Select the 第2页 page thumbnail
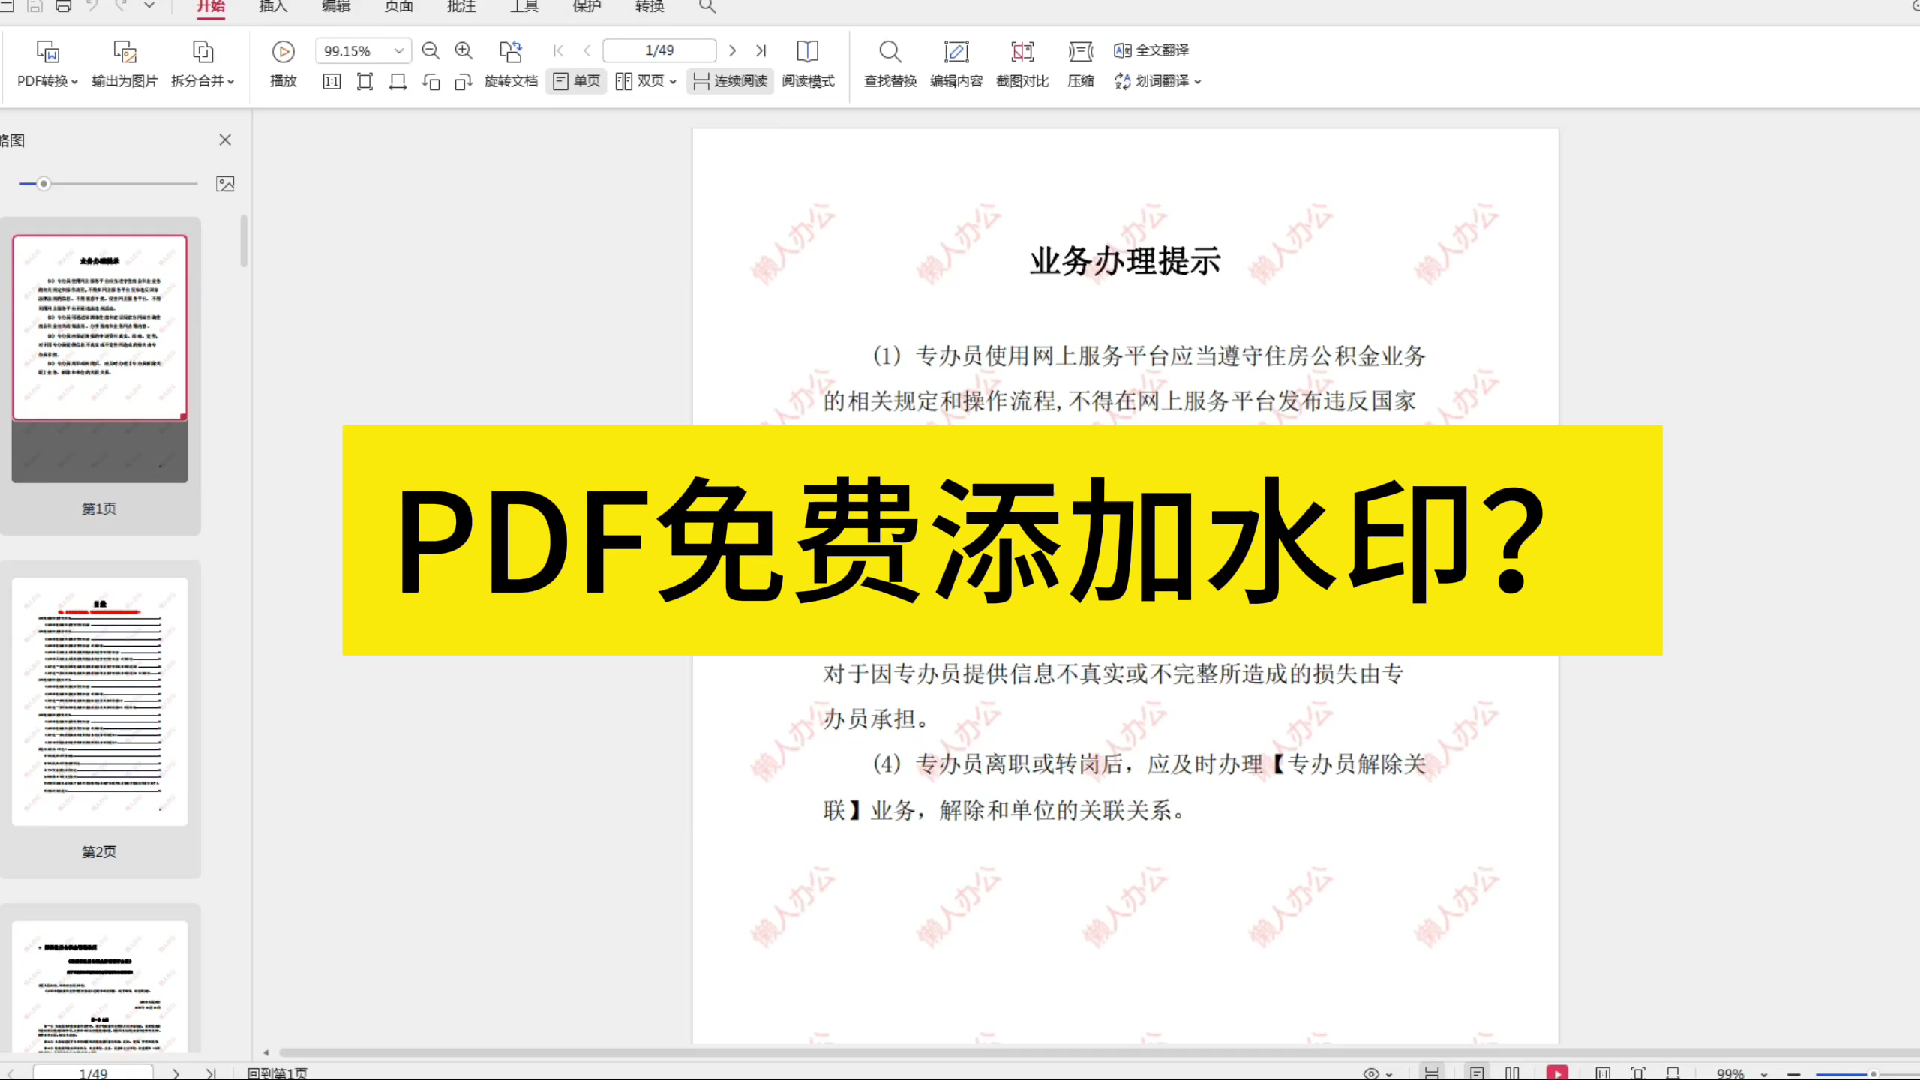 100,701
